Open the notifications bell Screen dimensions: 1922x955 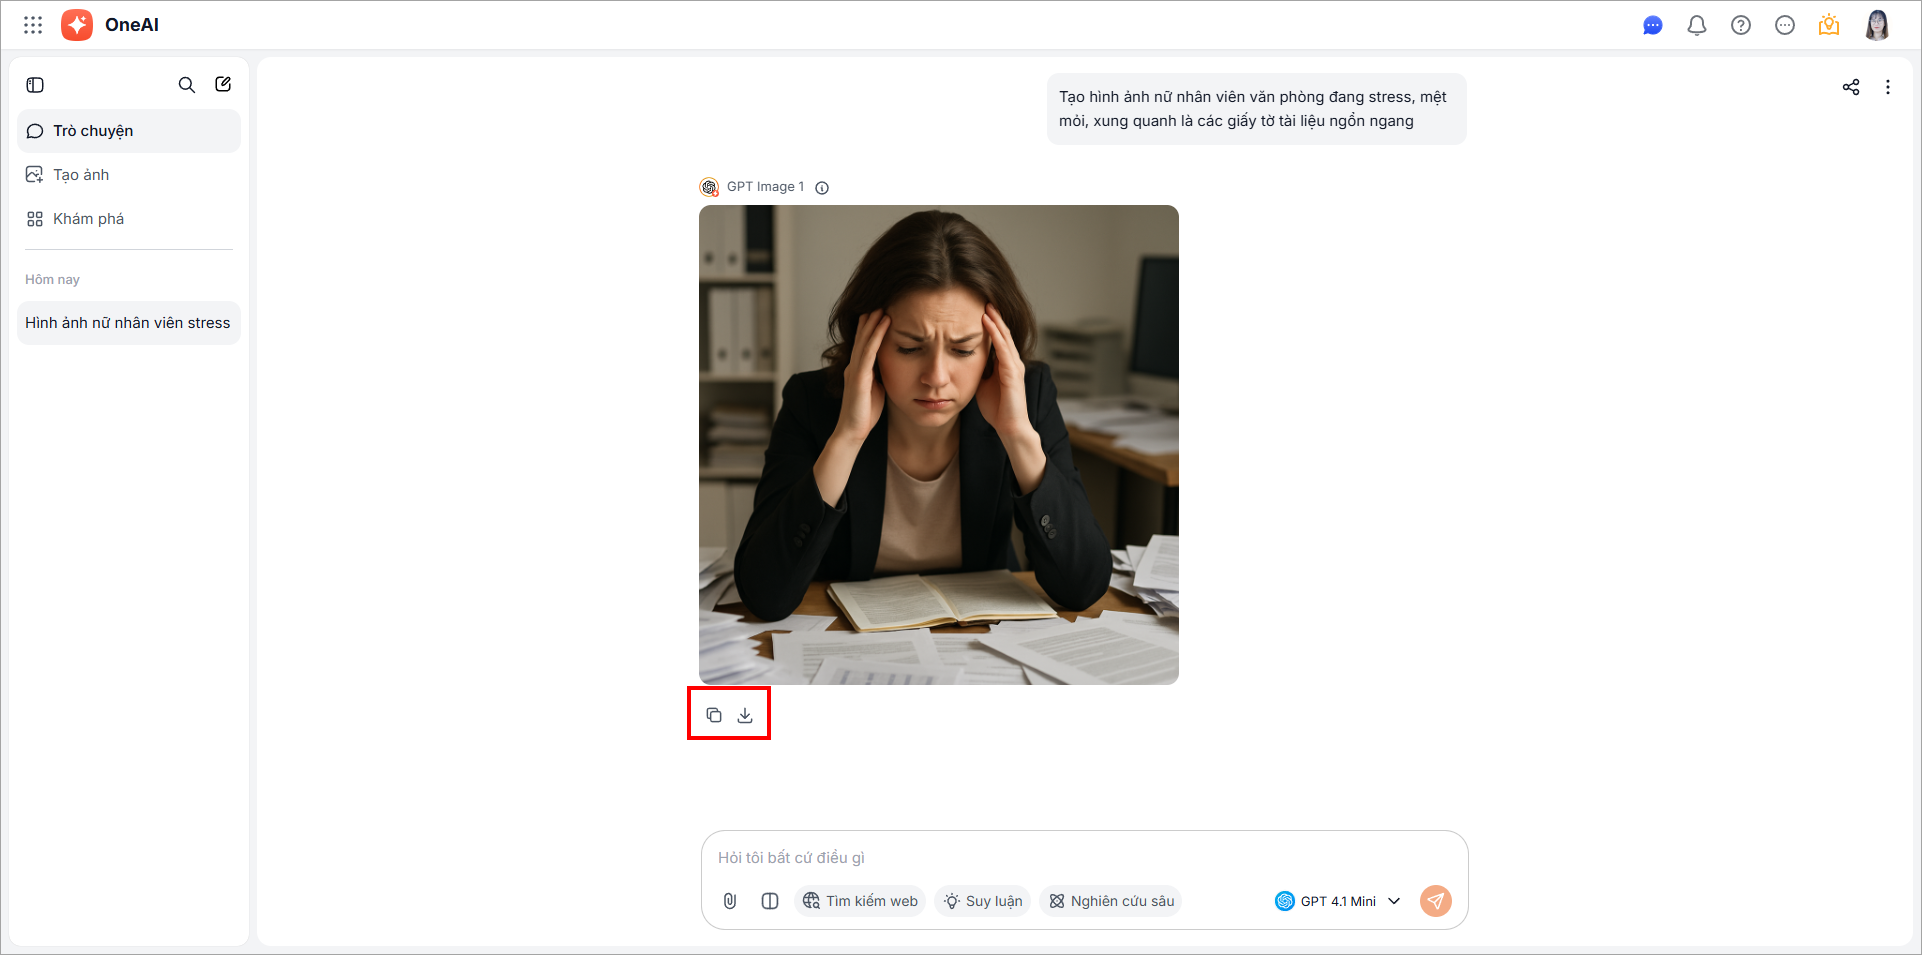pos(1697,25)
